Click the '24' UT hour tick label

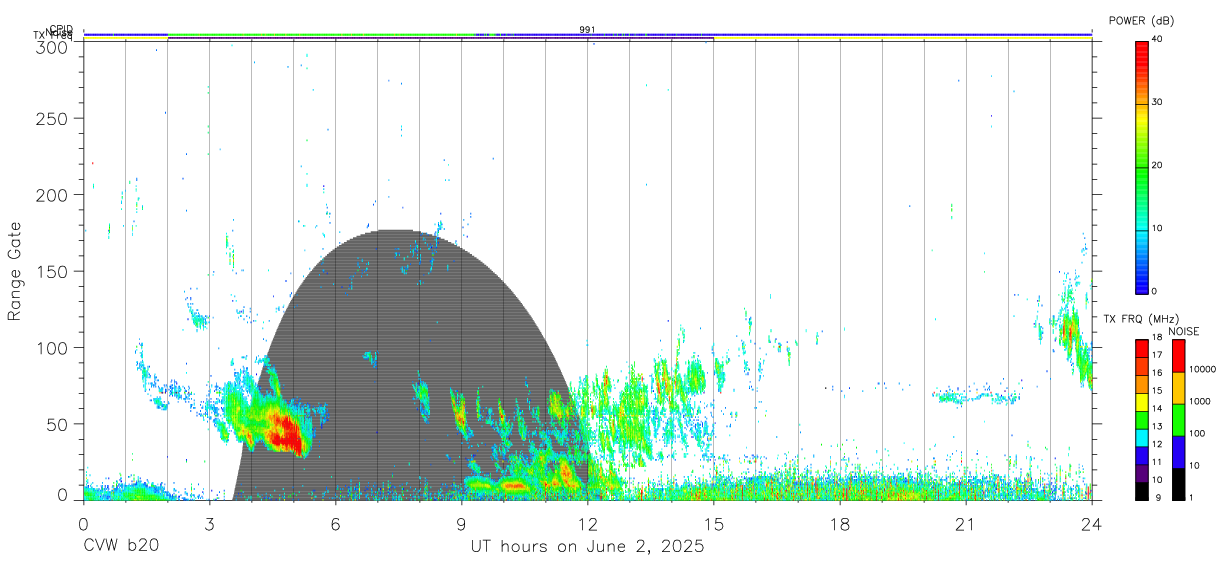[x=1092, y=524]
